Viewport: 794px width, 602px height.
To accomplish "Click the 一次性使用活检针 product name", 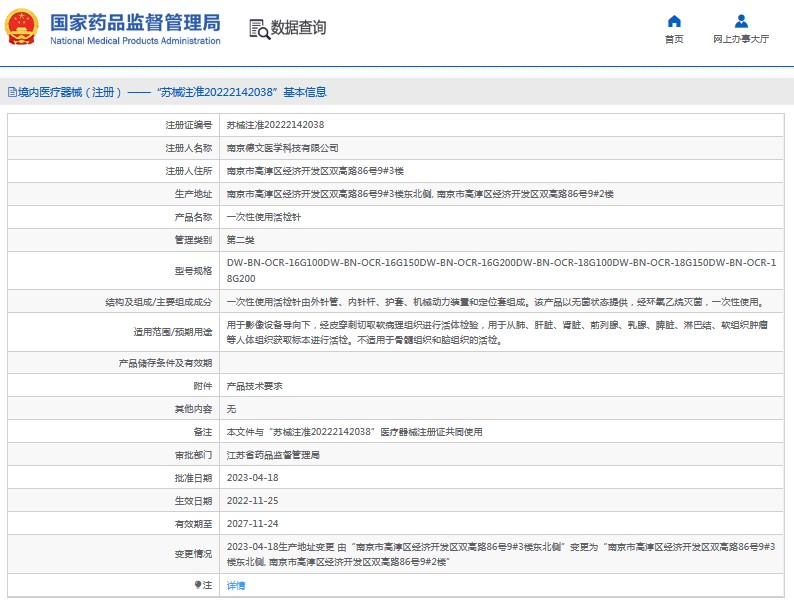I will [263, 217].
